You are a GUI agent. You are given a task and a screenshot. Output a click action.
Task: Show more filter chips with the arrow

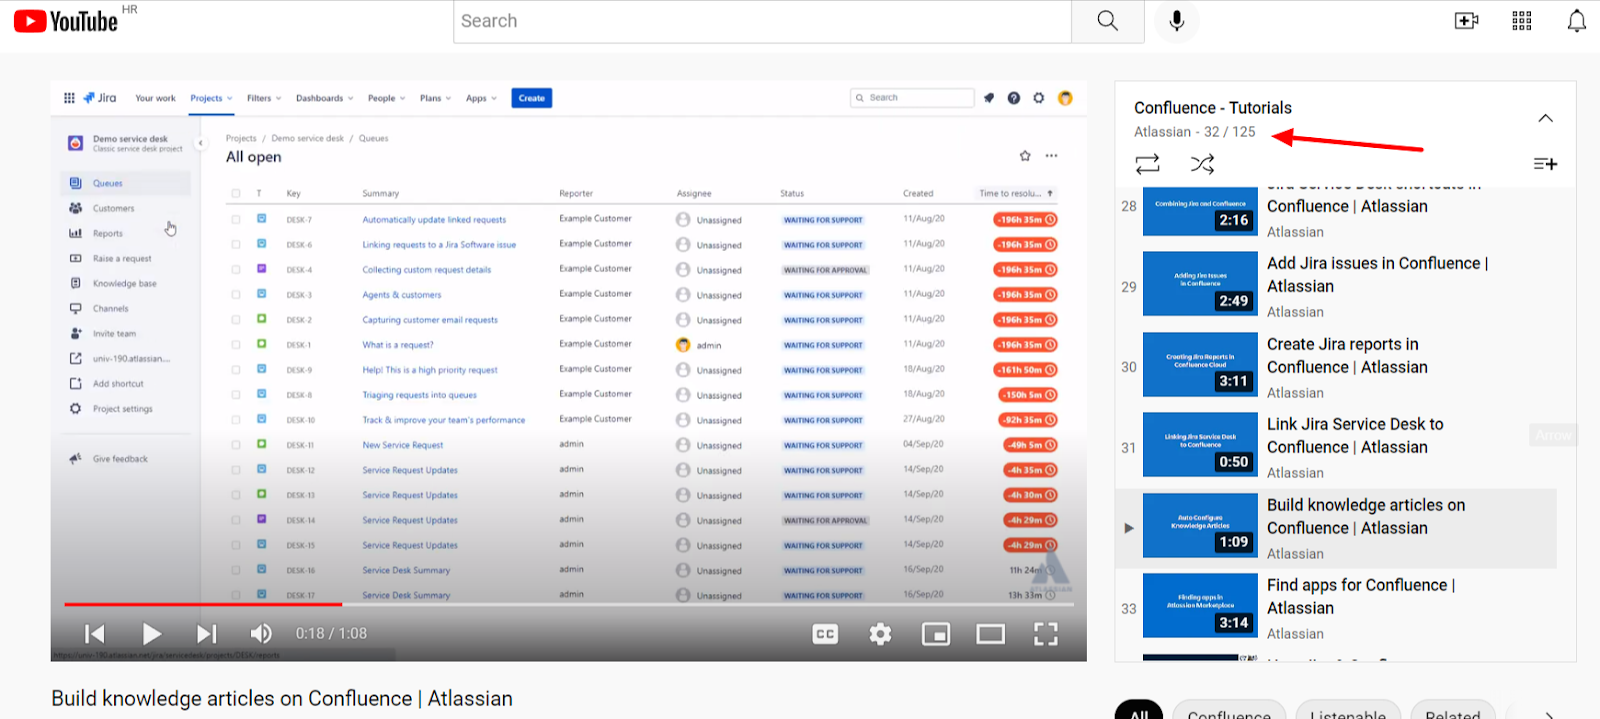pos(1549,714)
